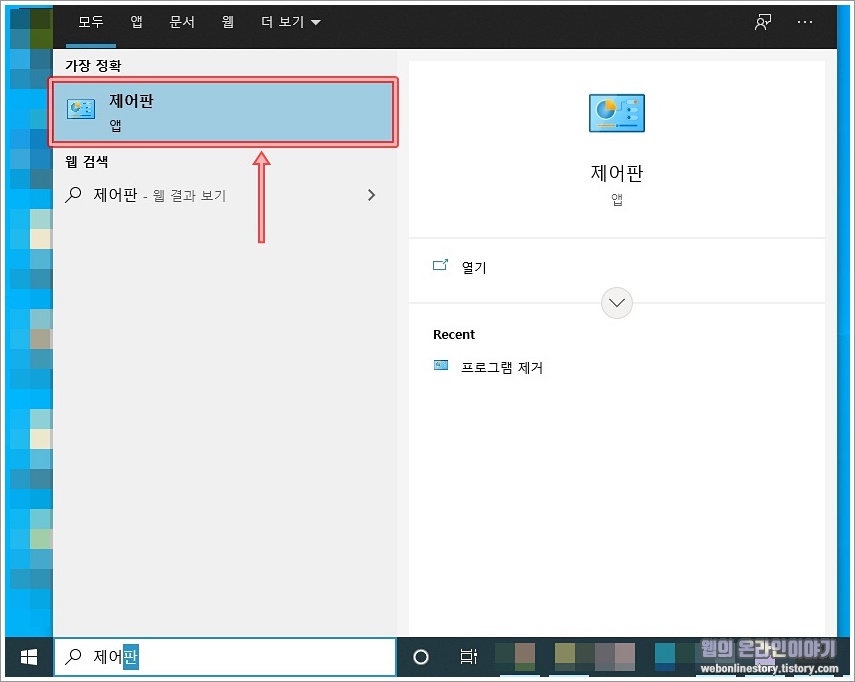Click the 제어판 web results entry
Image resolution: width=855 pixels, height=682 pixels.
click(x=224, y=195)
